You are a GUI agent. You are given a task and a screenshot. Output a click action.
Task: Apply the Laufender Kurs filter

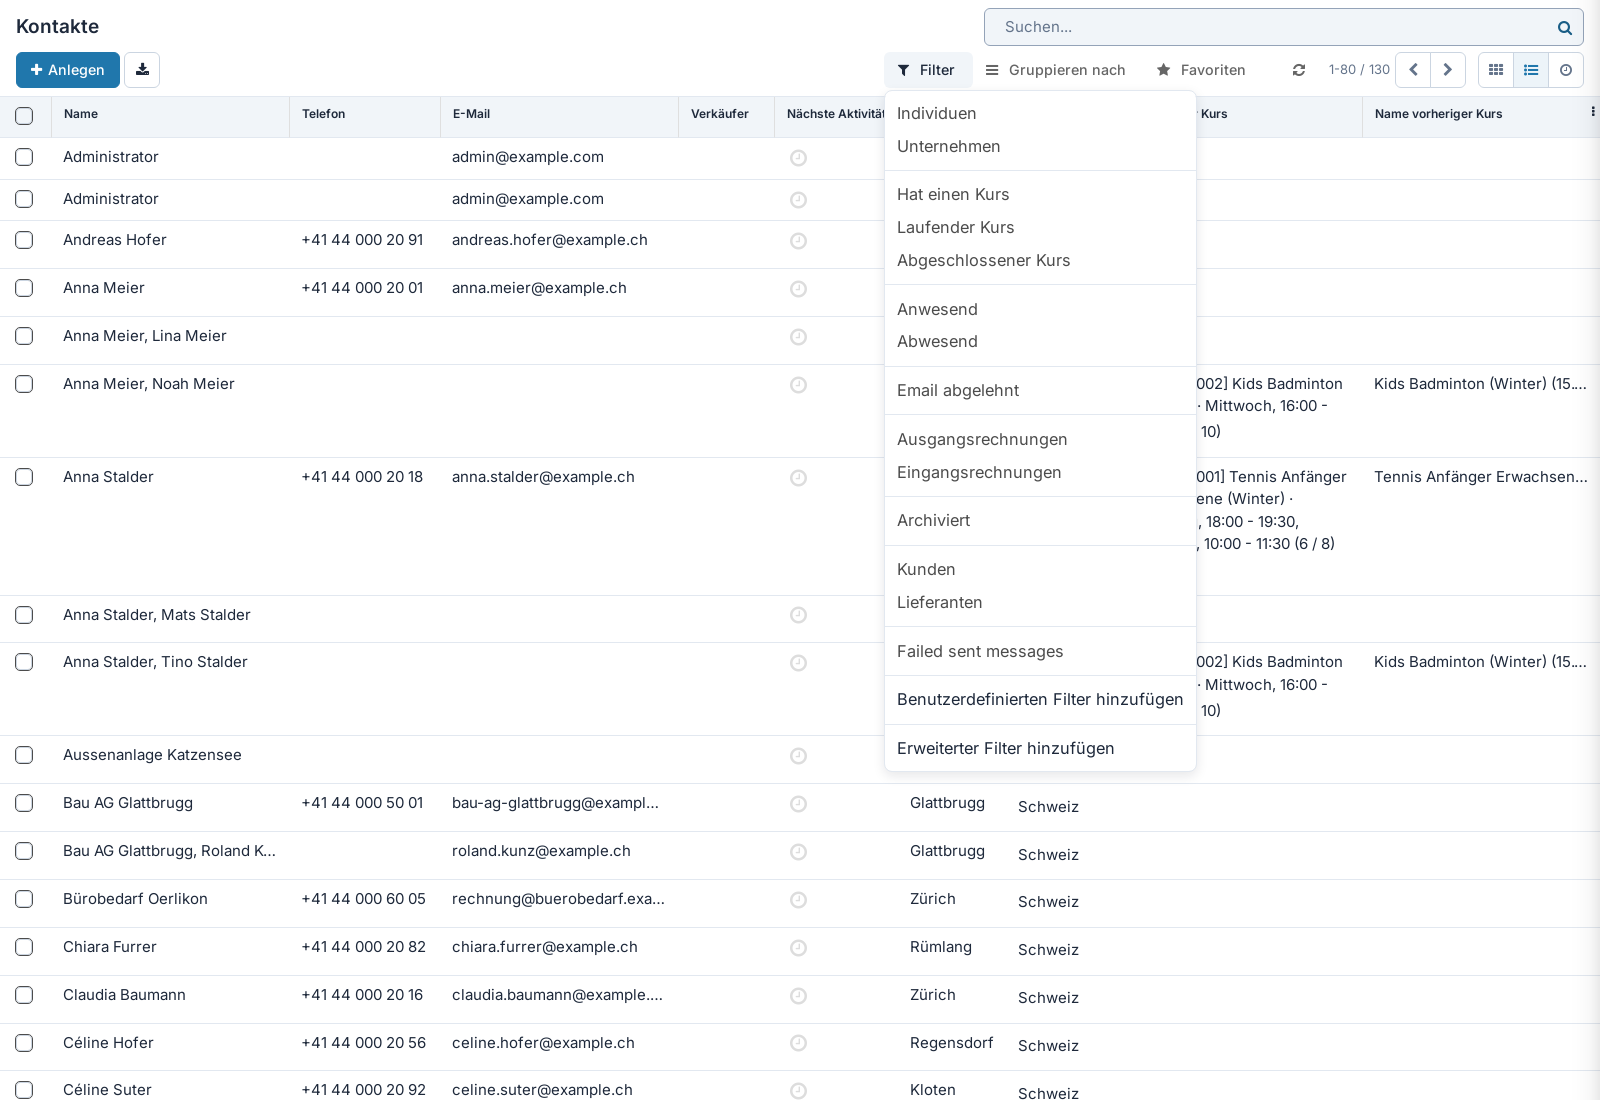[1040, 228]
